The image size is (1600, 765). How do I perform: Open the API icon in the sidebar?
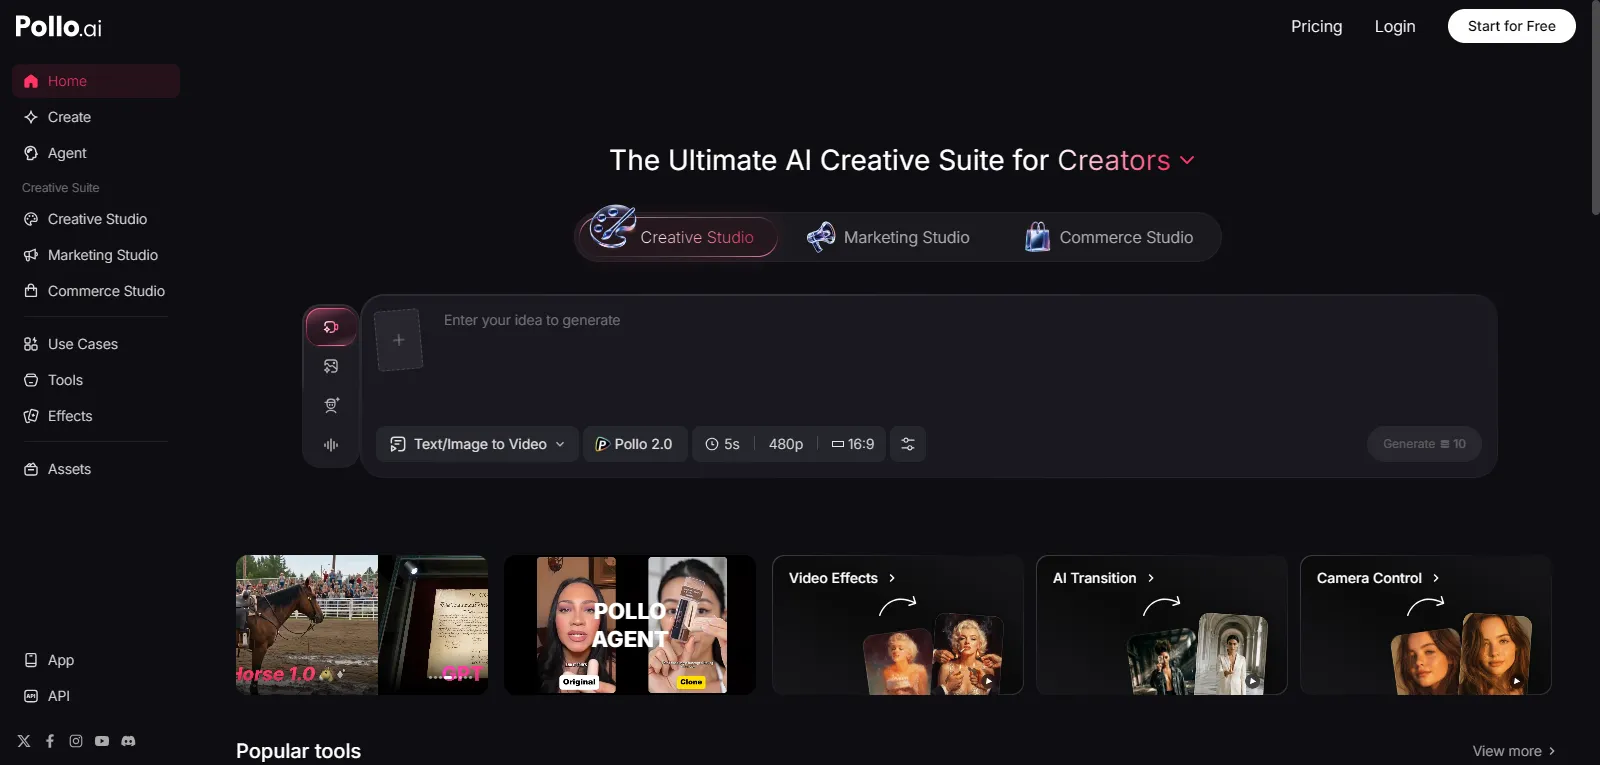coord(31,696)
